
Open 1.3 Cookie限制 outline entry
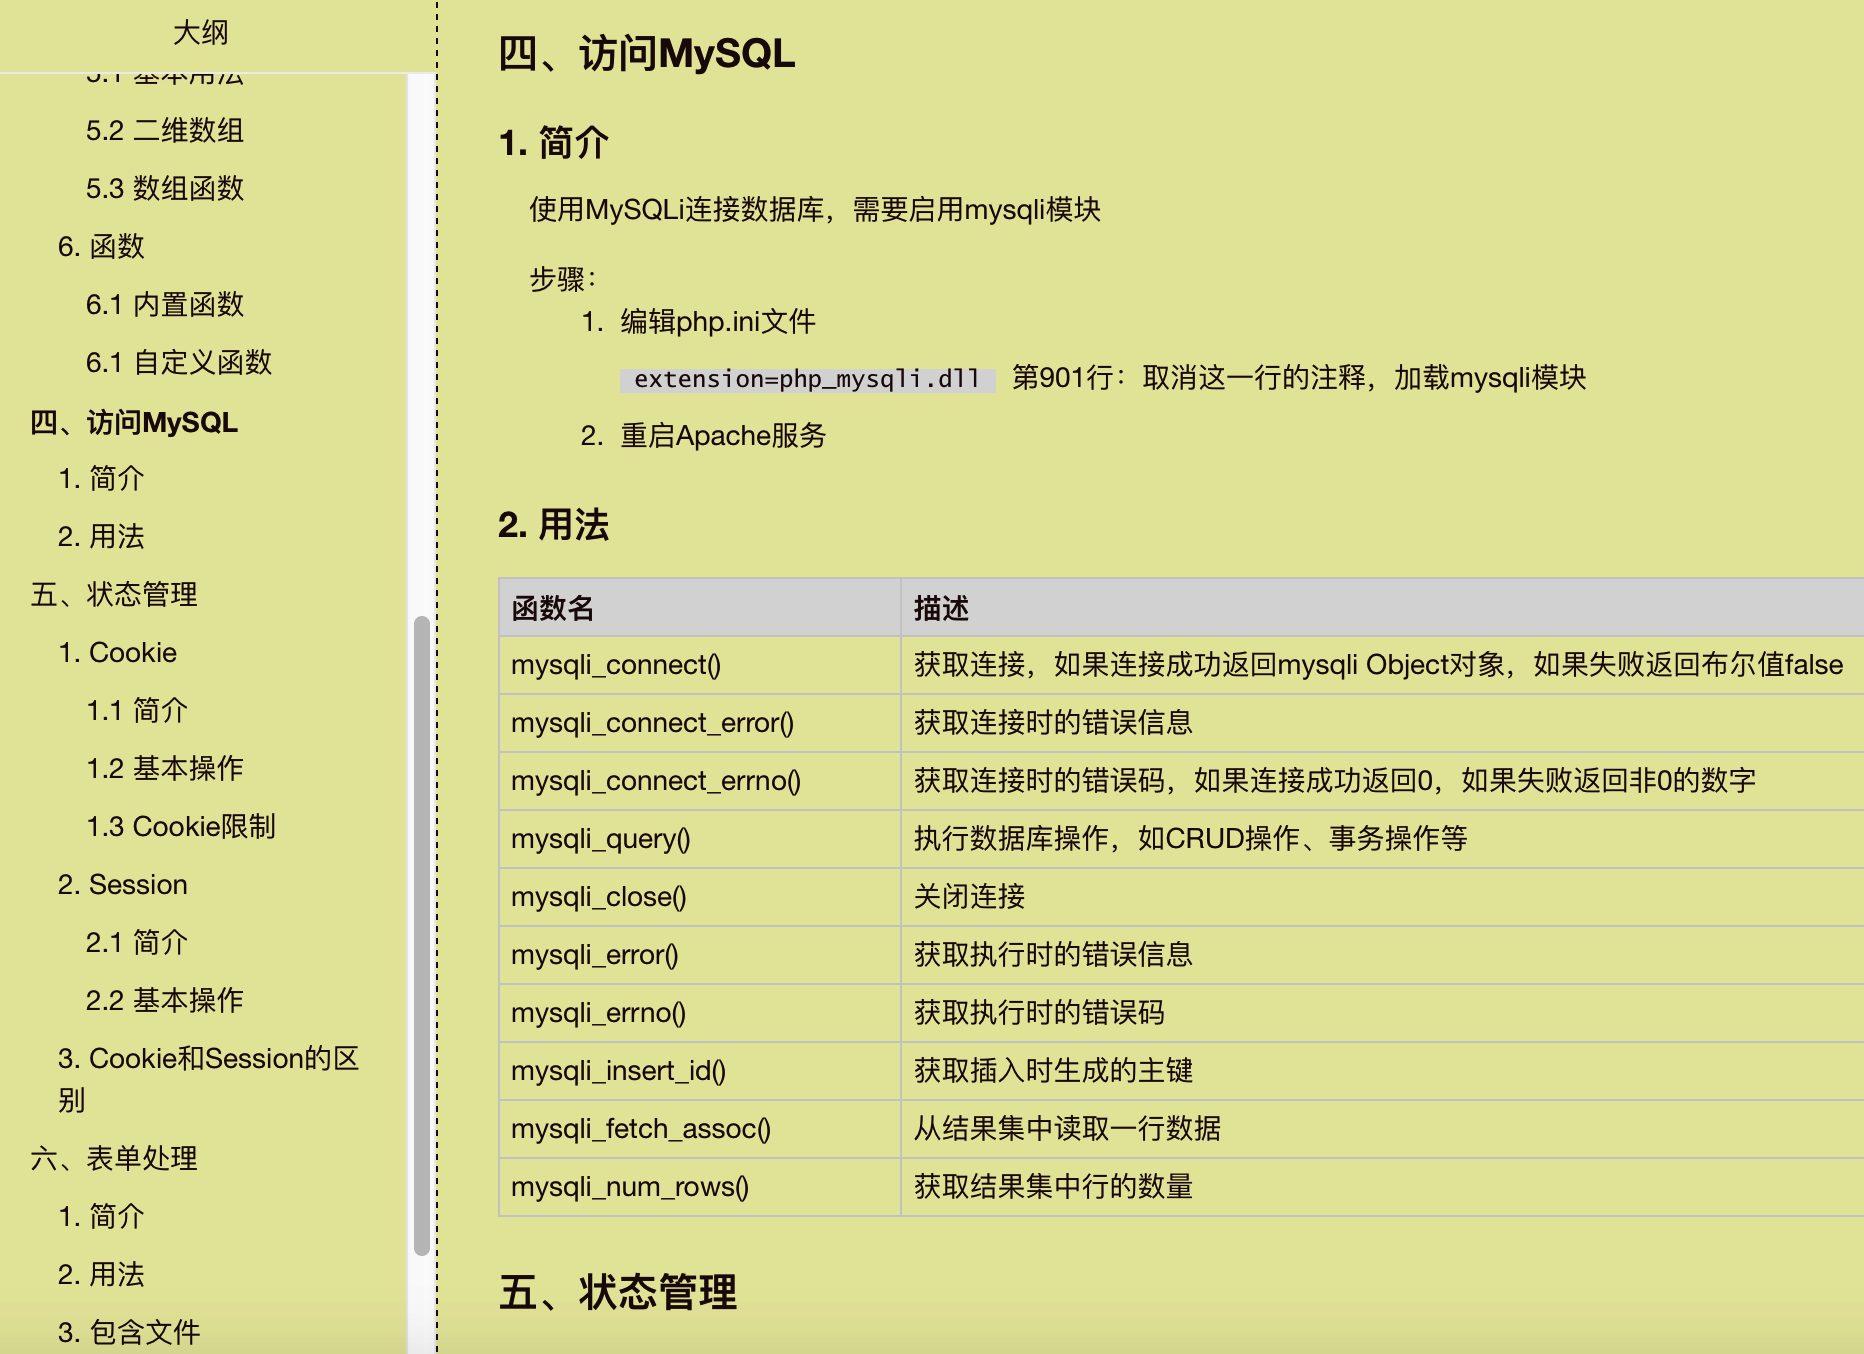pos(181,826)
